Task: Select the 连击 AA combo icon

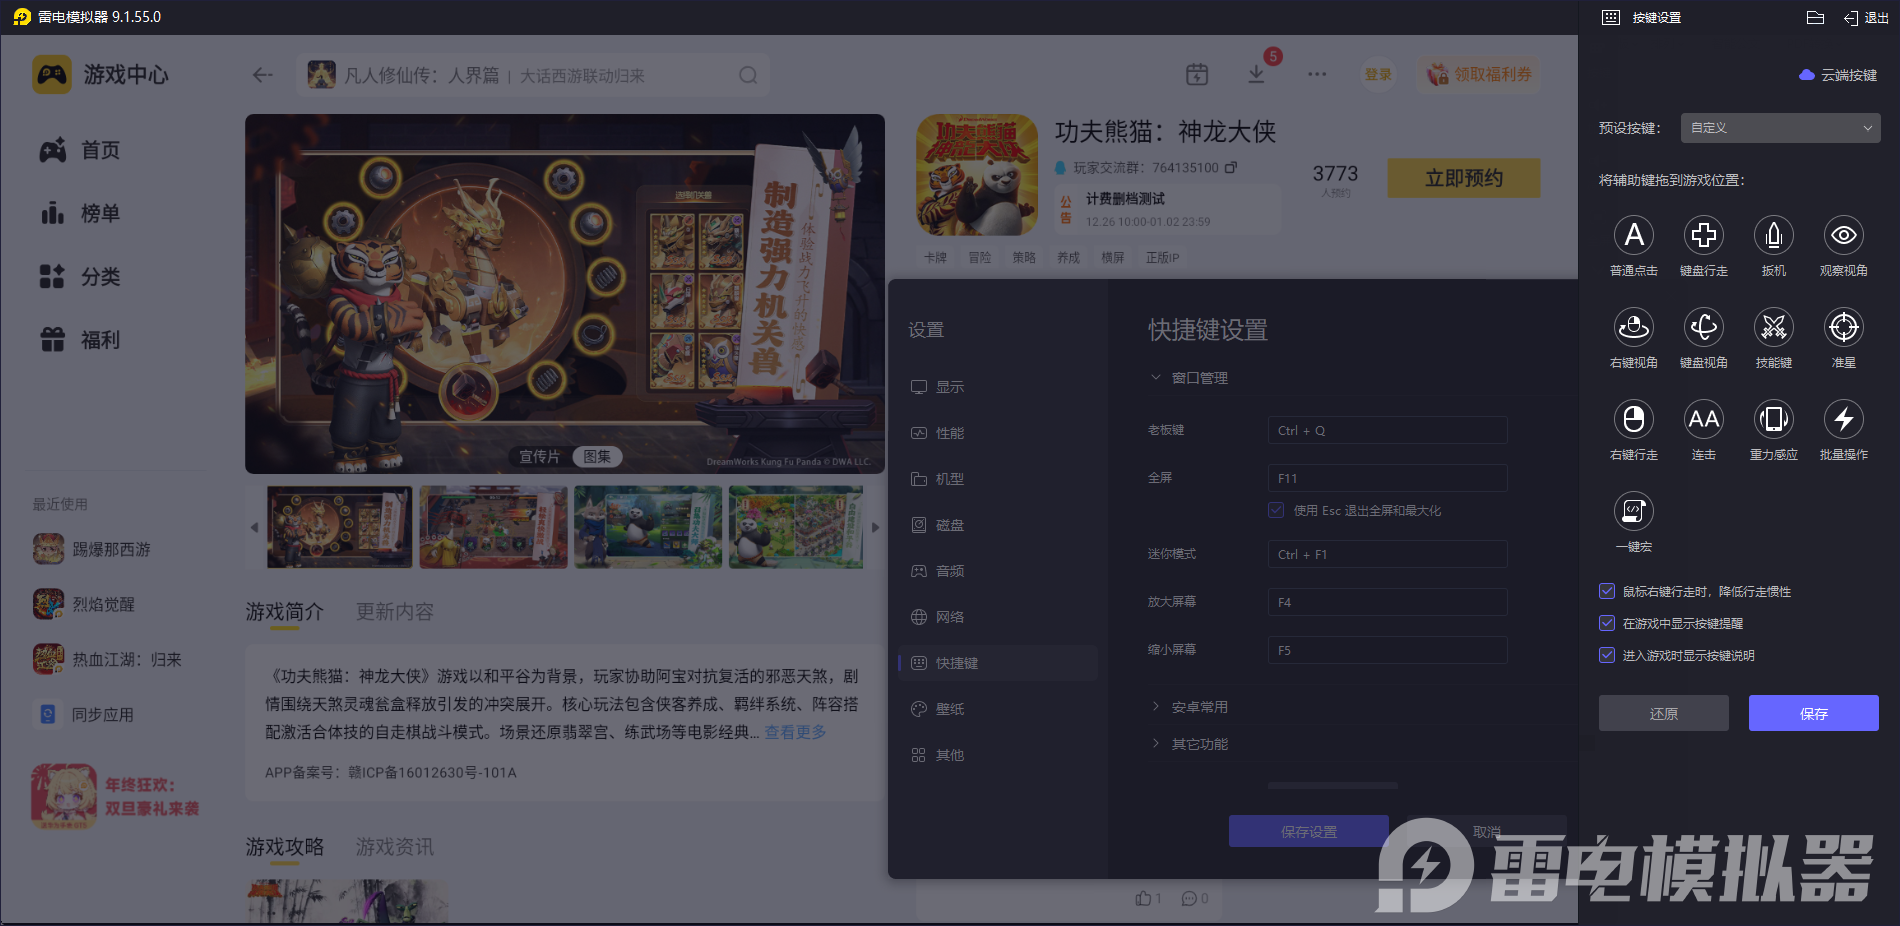Action: pos(1704,419)
